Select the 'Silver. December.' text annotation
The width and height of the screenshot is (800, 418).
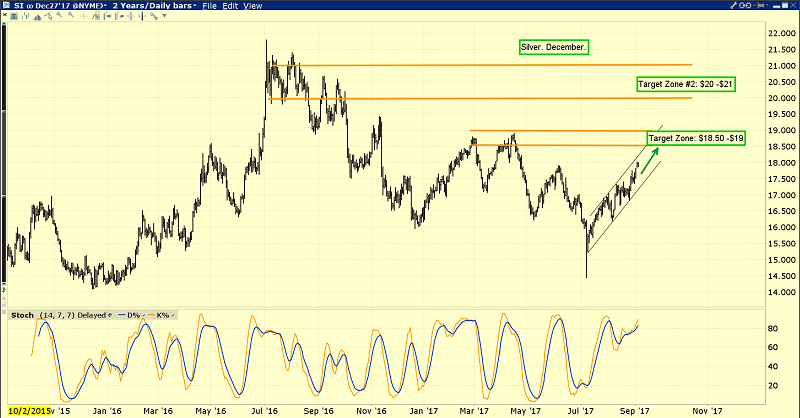553,47
